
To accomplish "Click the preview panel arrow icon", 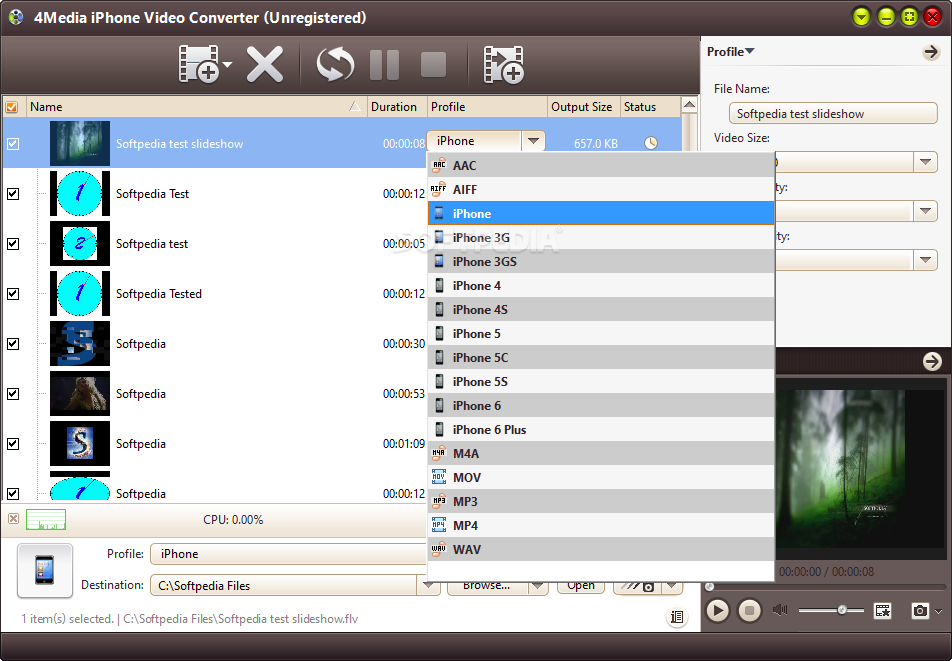I will (932, 362).
